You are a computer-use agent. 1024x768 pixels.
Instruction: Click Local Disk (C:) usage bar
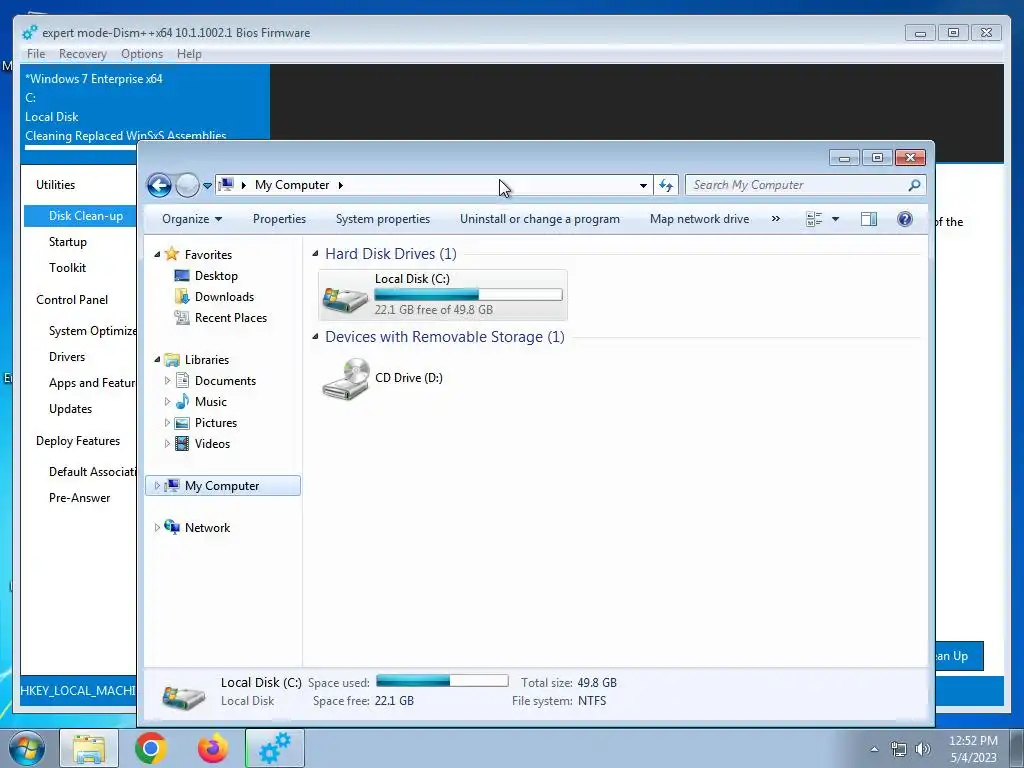point(468,295)
